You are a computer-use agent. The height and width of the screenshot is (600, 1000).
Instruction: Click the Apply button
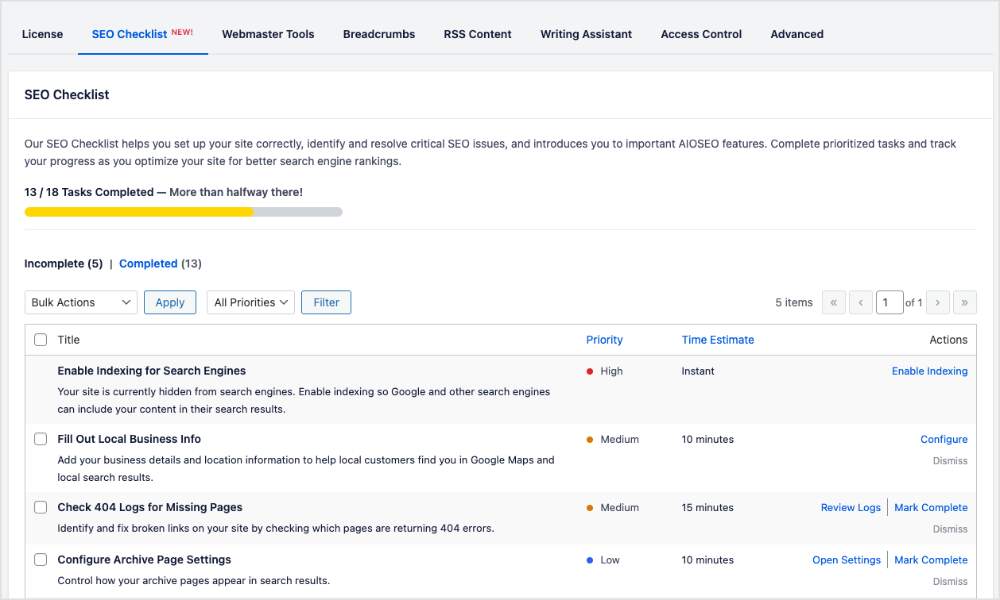(x=170, y=302)
